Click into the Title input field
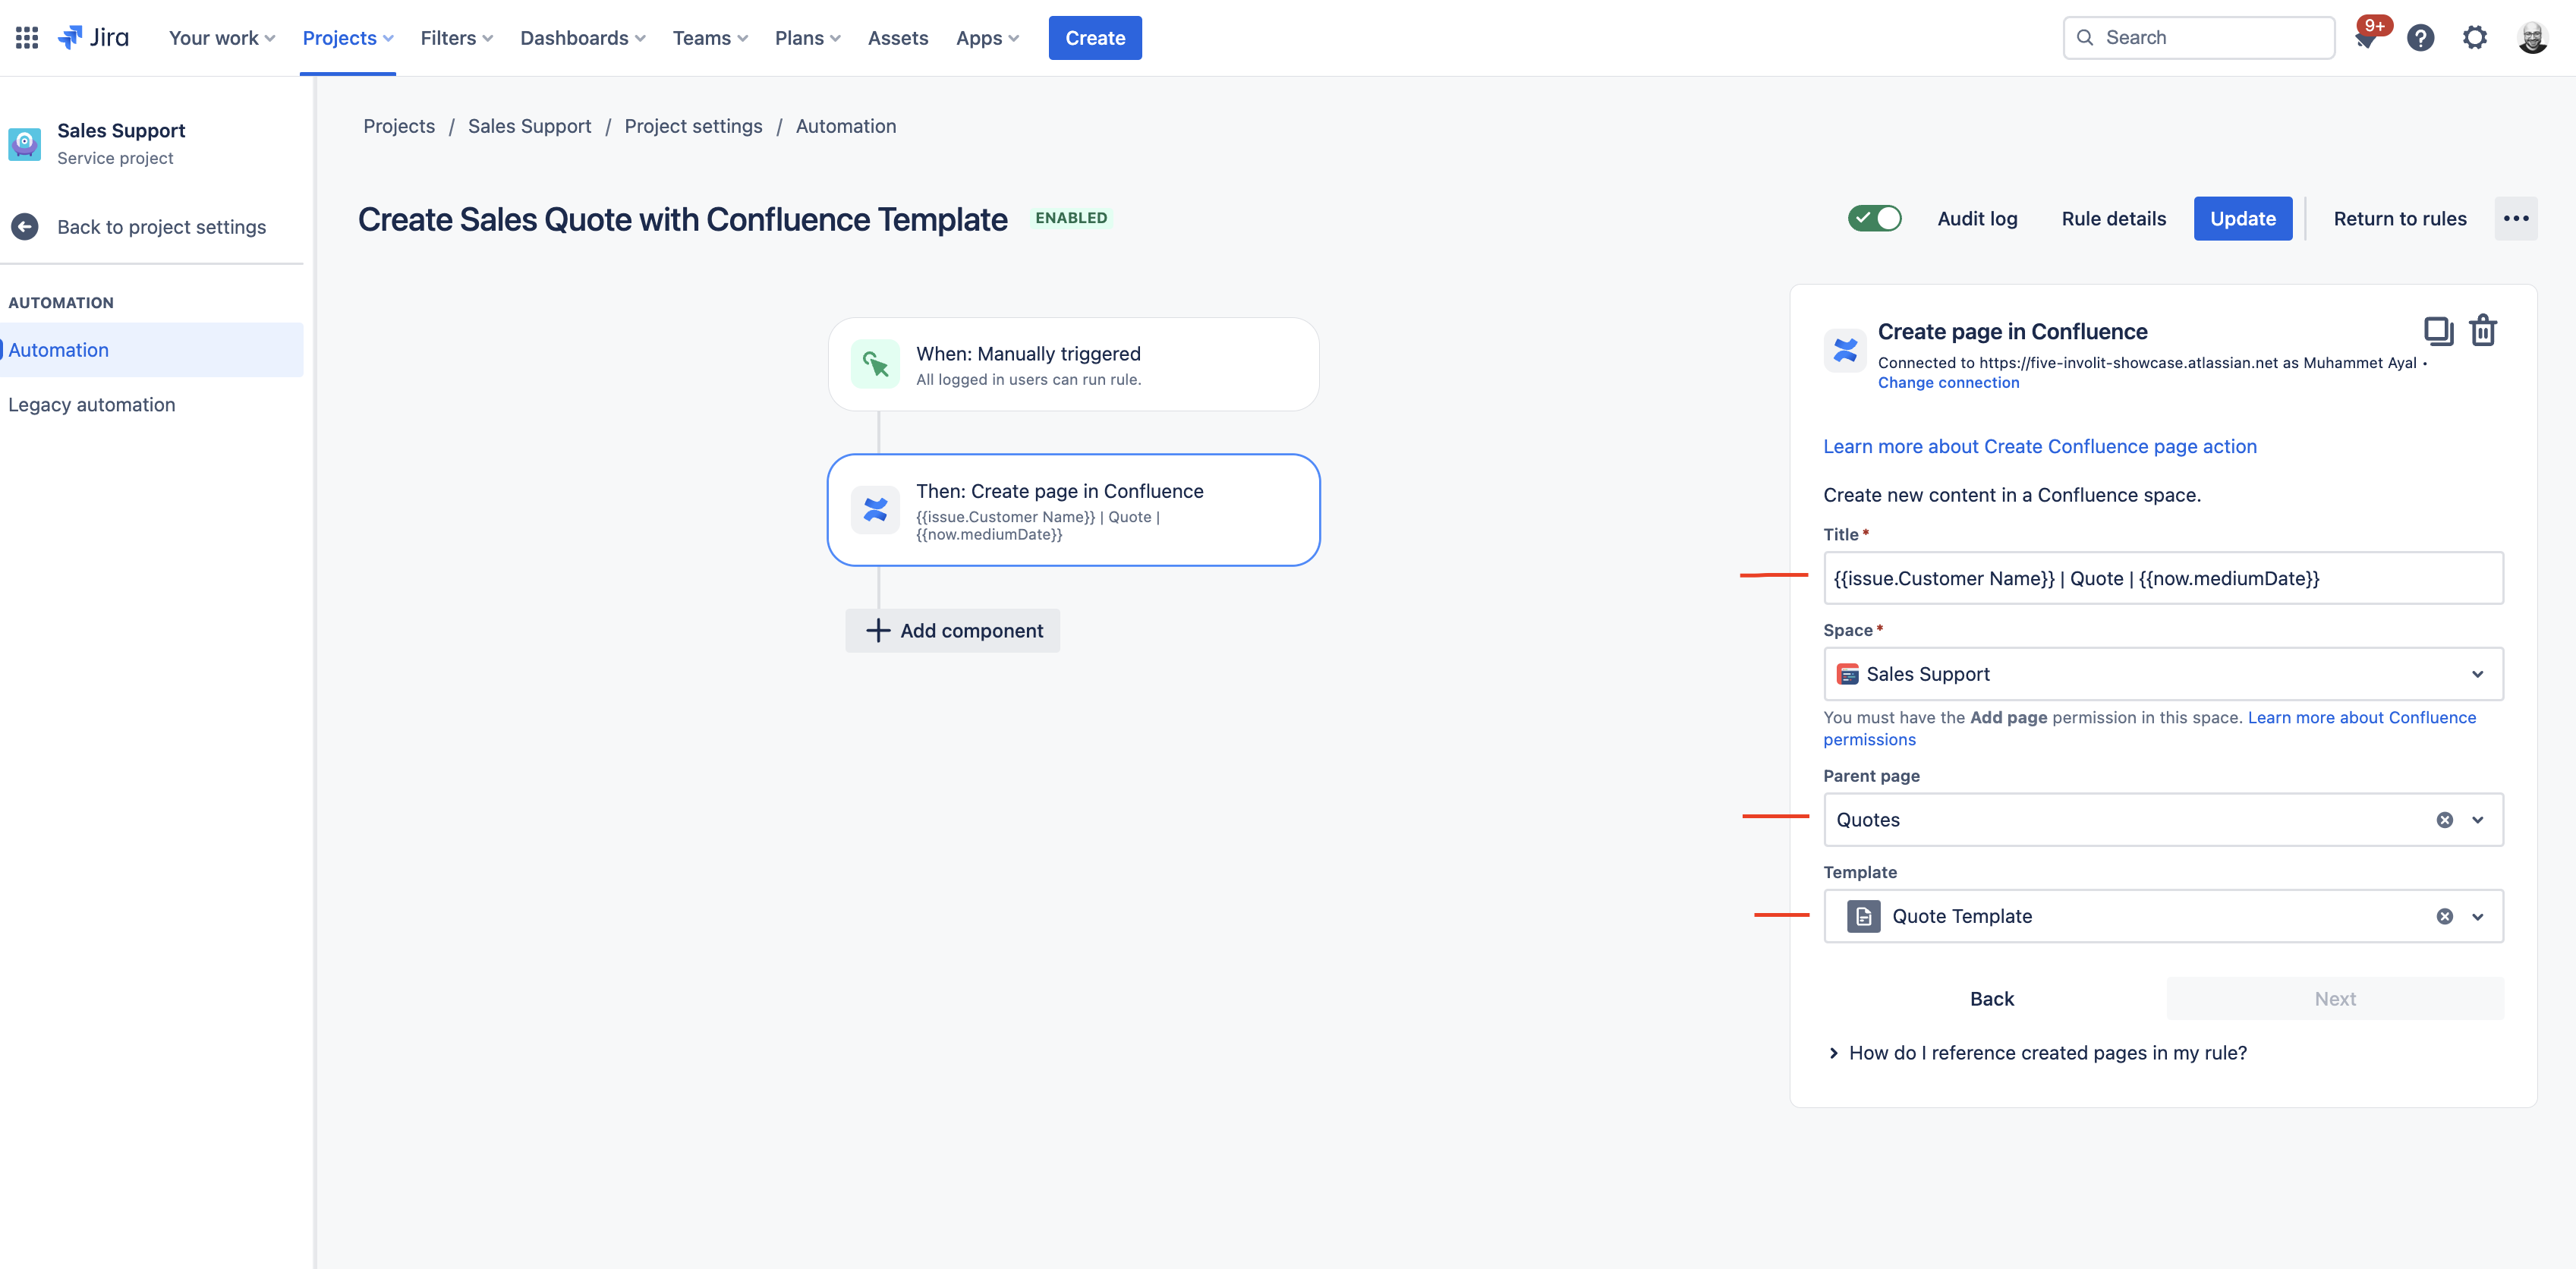Screen dimensions: 2576x1269 (x=2163, y=578)
